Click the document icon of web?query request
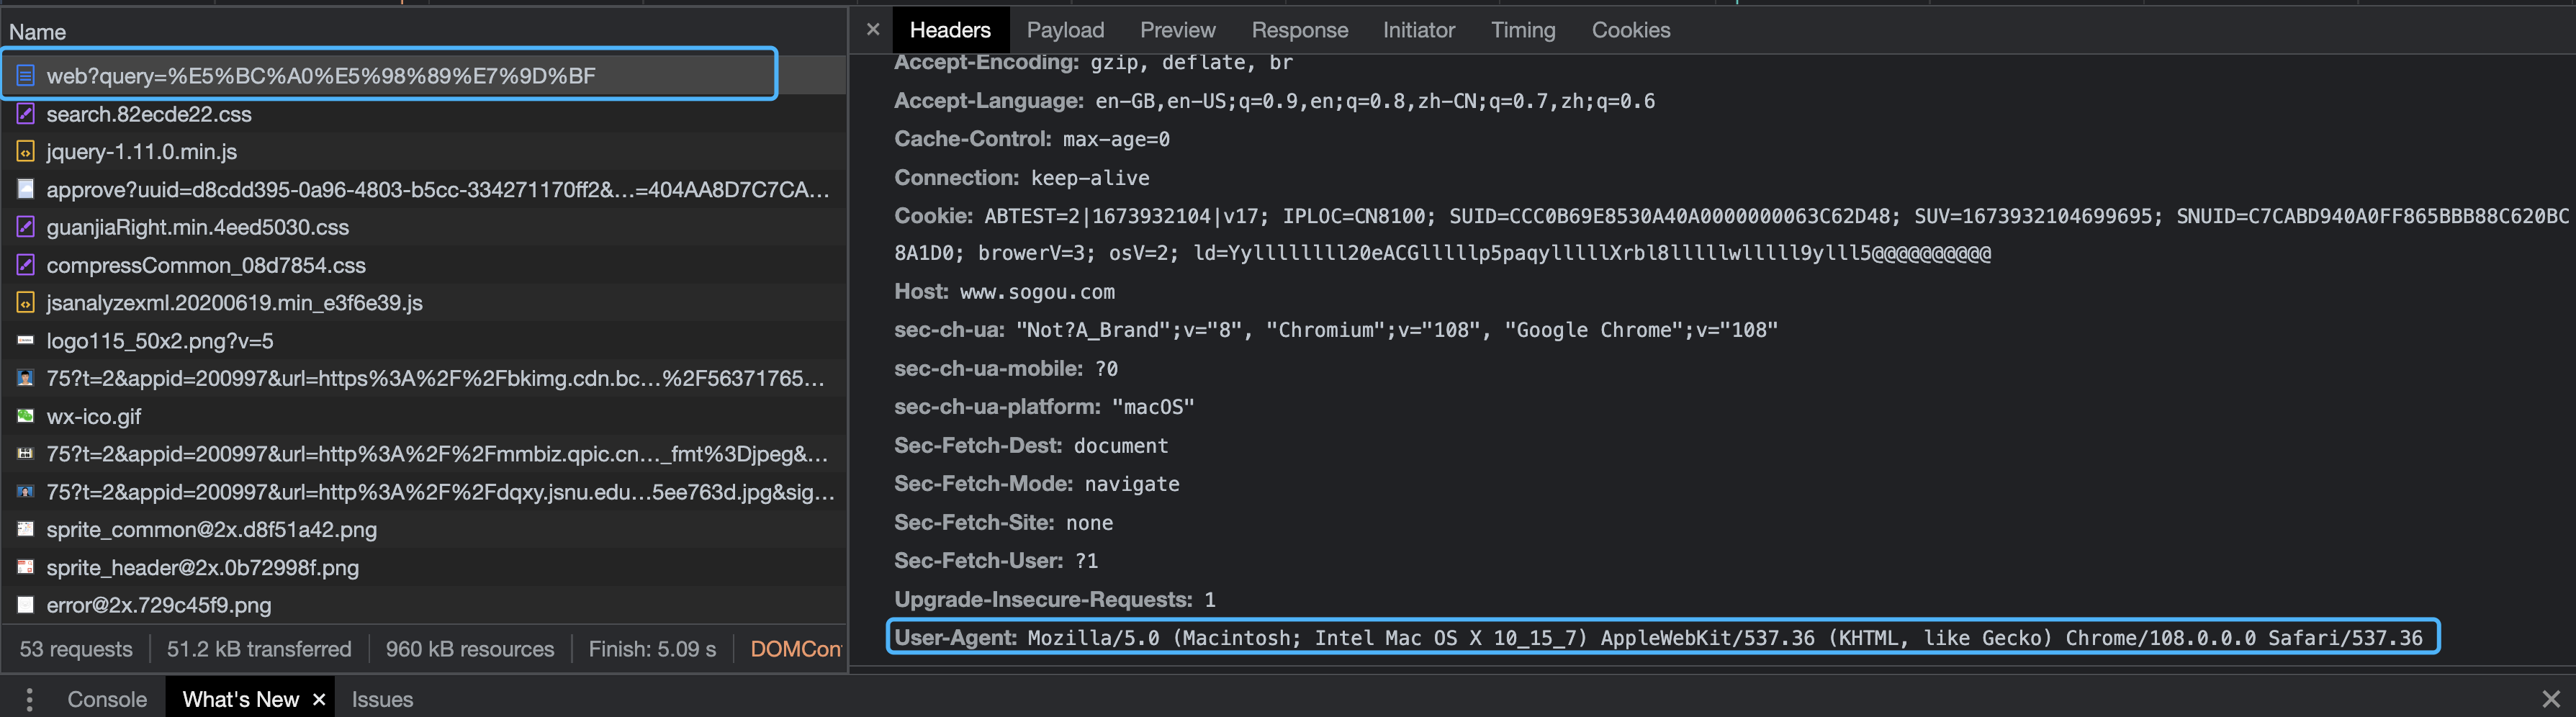 (x=26, y=76)
